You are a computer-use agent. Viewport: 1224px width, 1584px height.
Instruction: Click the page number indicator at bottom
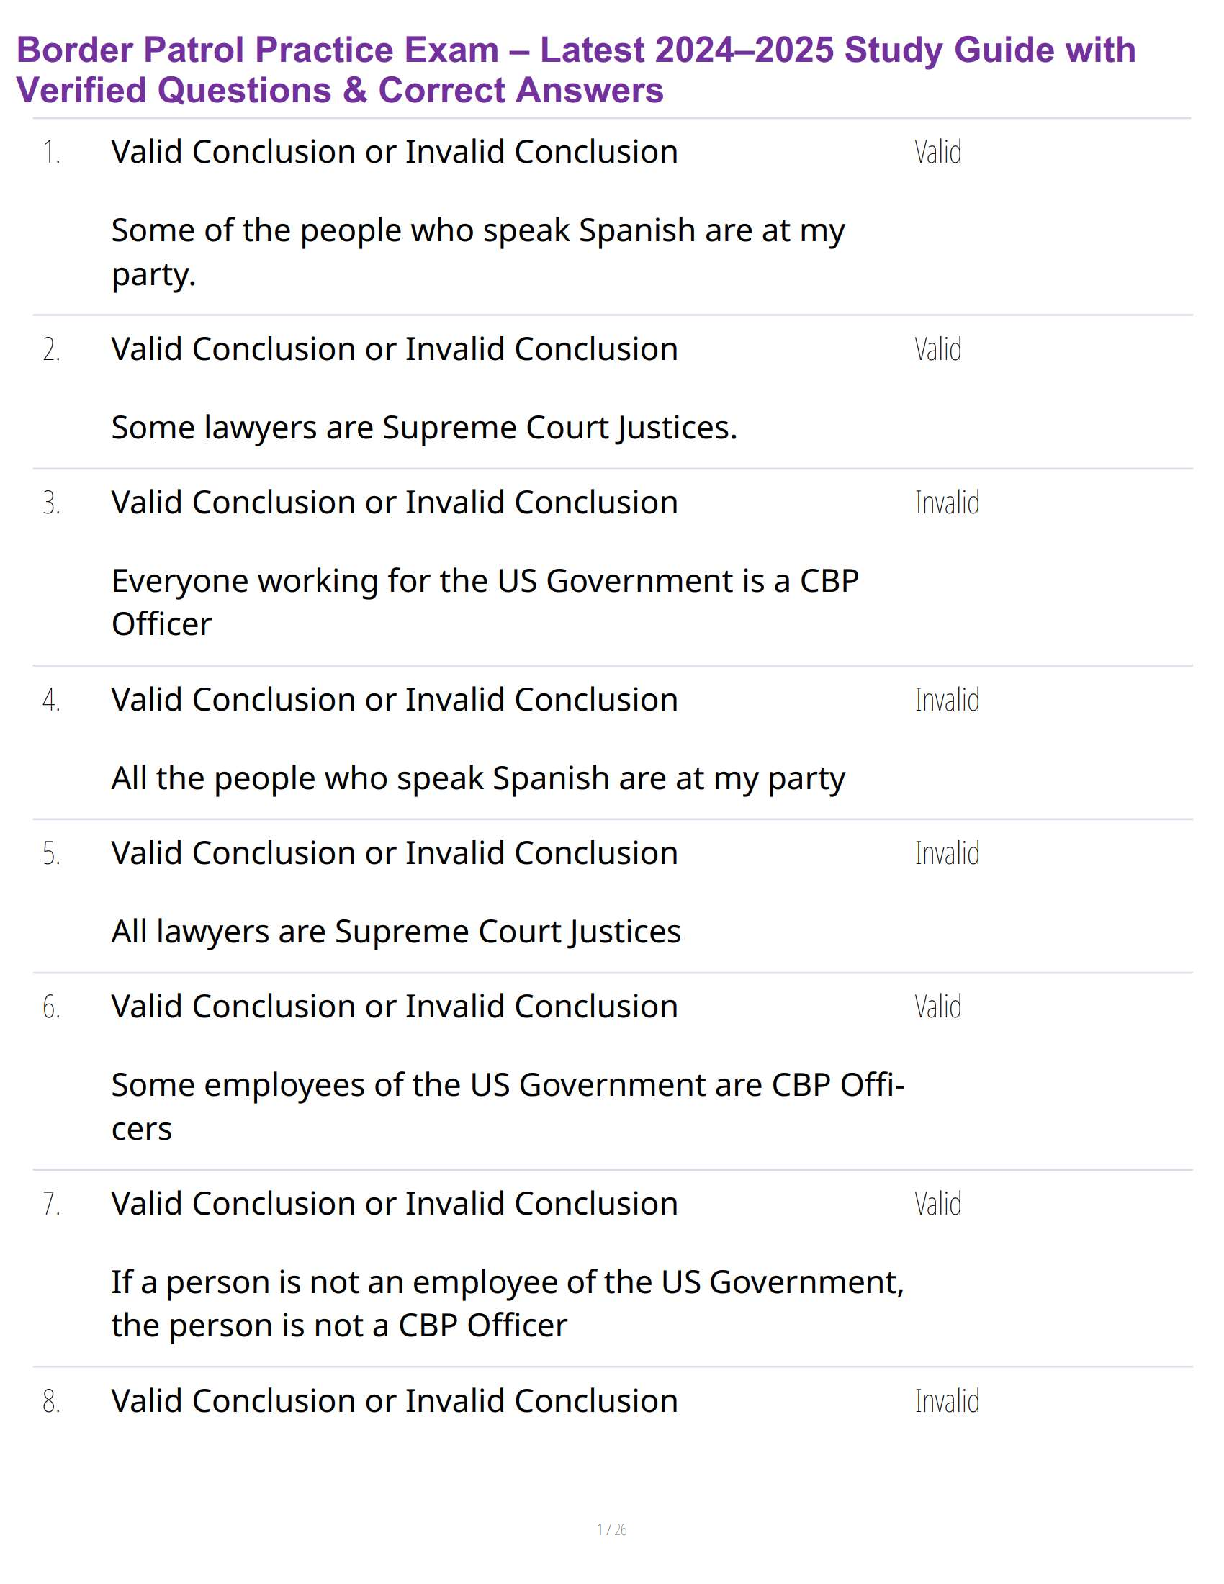[x=611, y=1529]
